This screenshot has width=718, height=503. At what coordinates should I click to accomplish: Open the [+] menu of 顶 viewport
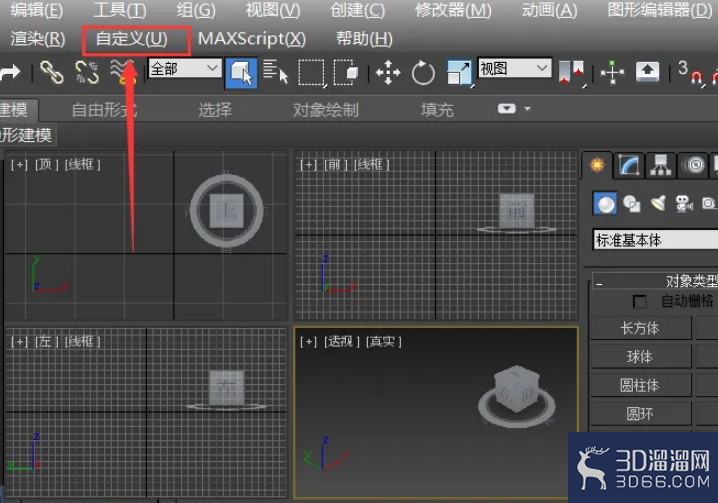coord(19,165)
